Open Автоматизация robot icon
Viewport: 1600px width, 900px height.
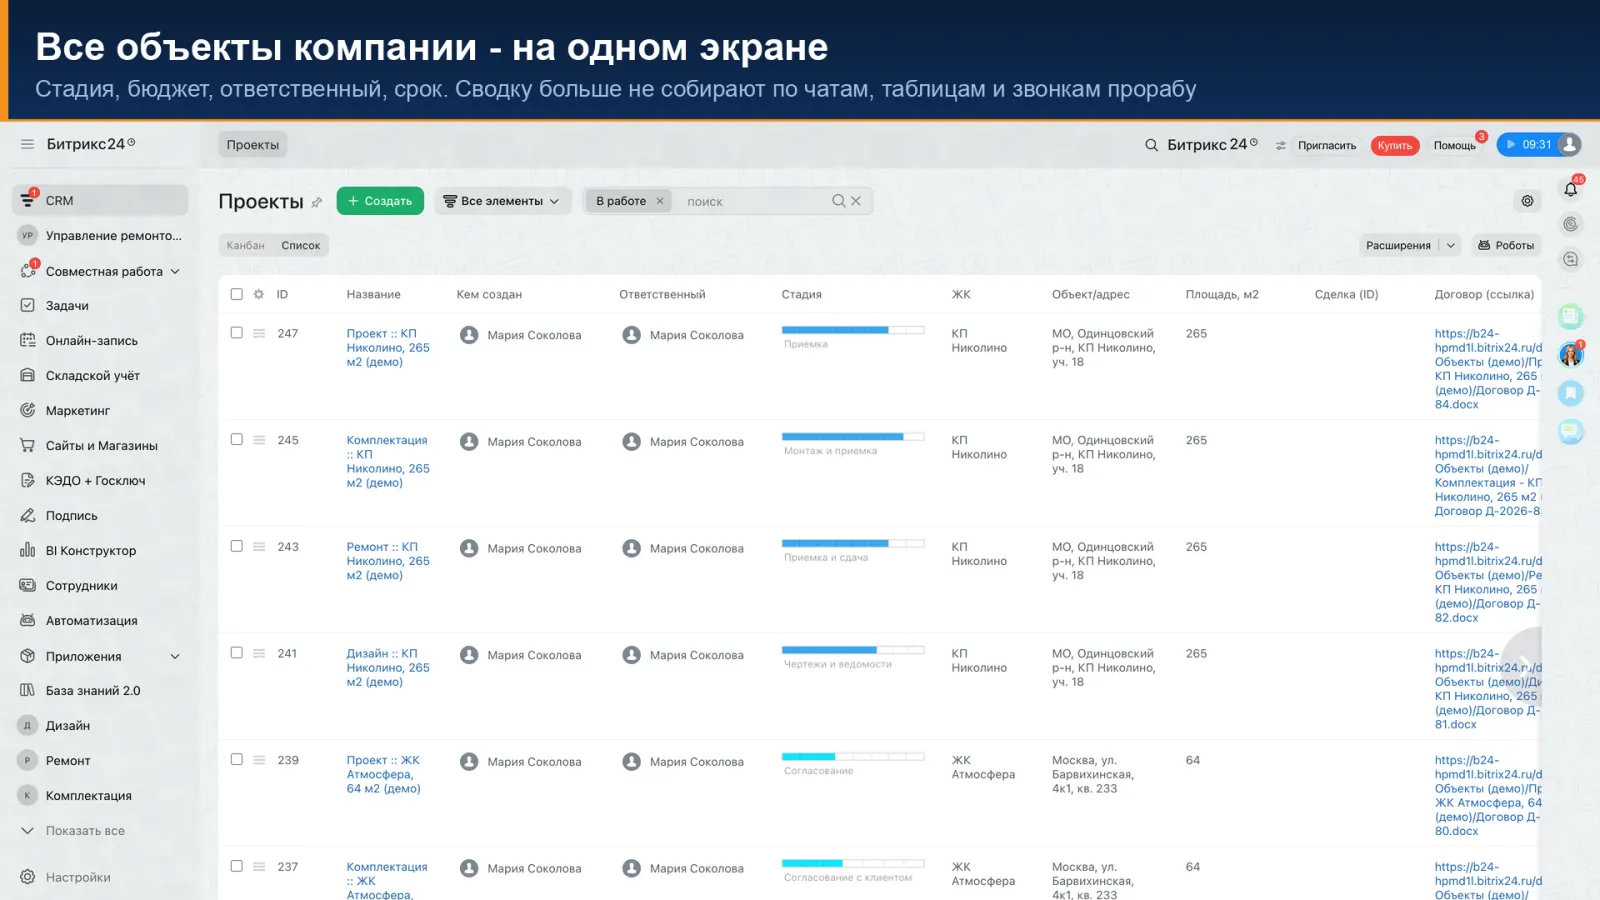tap(28, 621)
